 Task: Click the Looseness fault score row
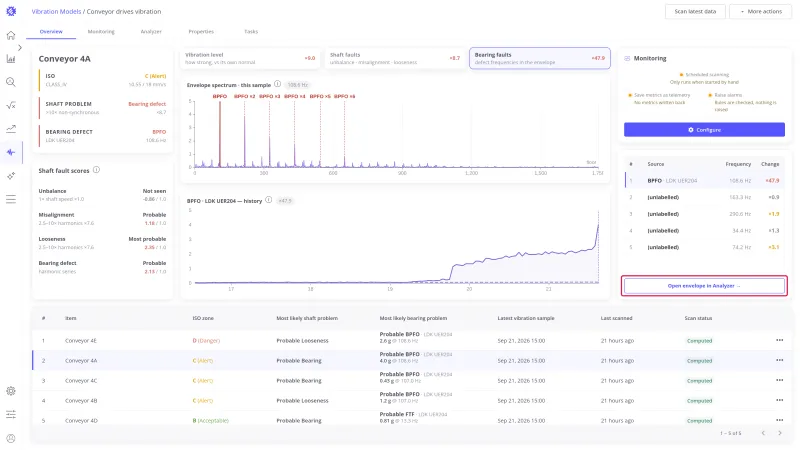(102, 243)
